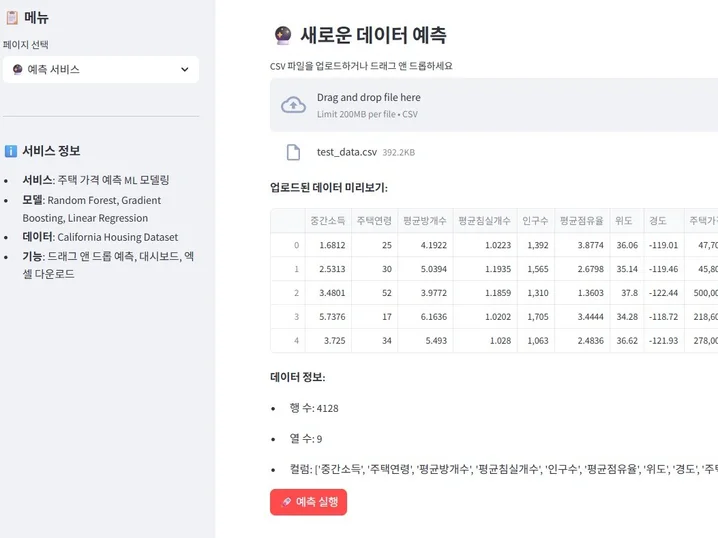718x538 pixels.
Task: Click the clipboard icon beside 메뉴
Action: [11, 18]
